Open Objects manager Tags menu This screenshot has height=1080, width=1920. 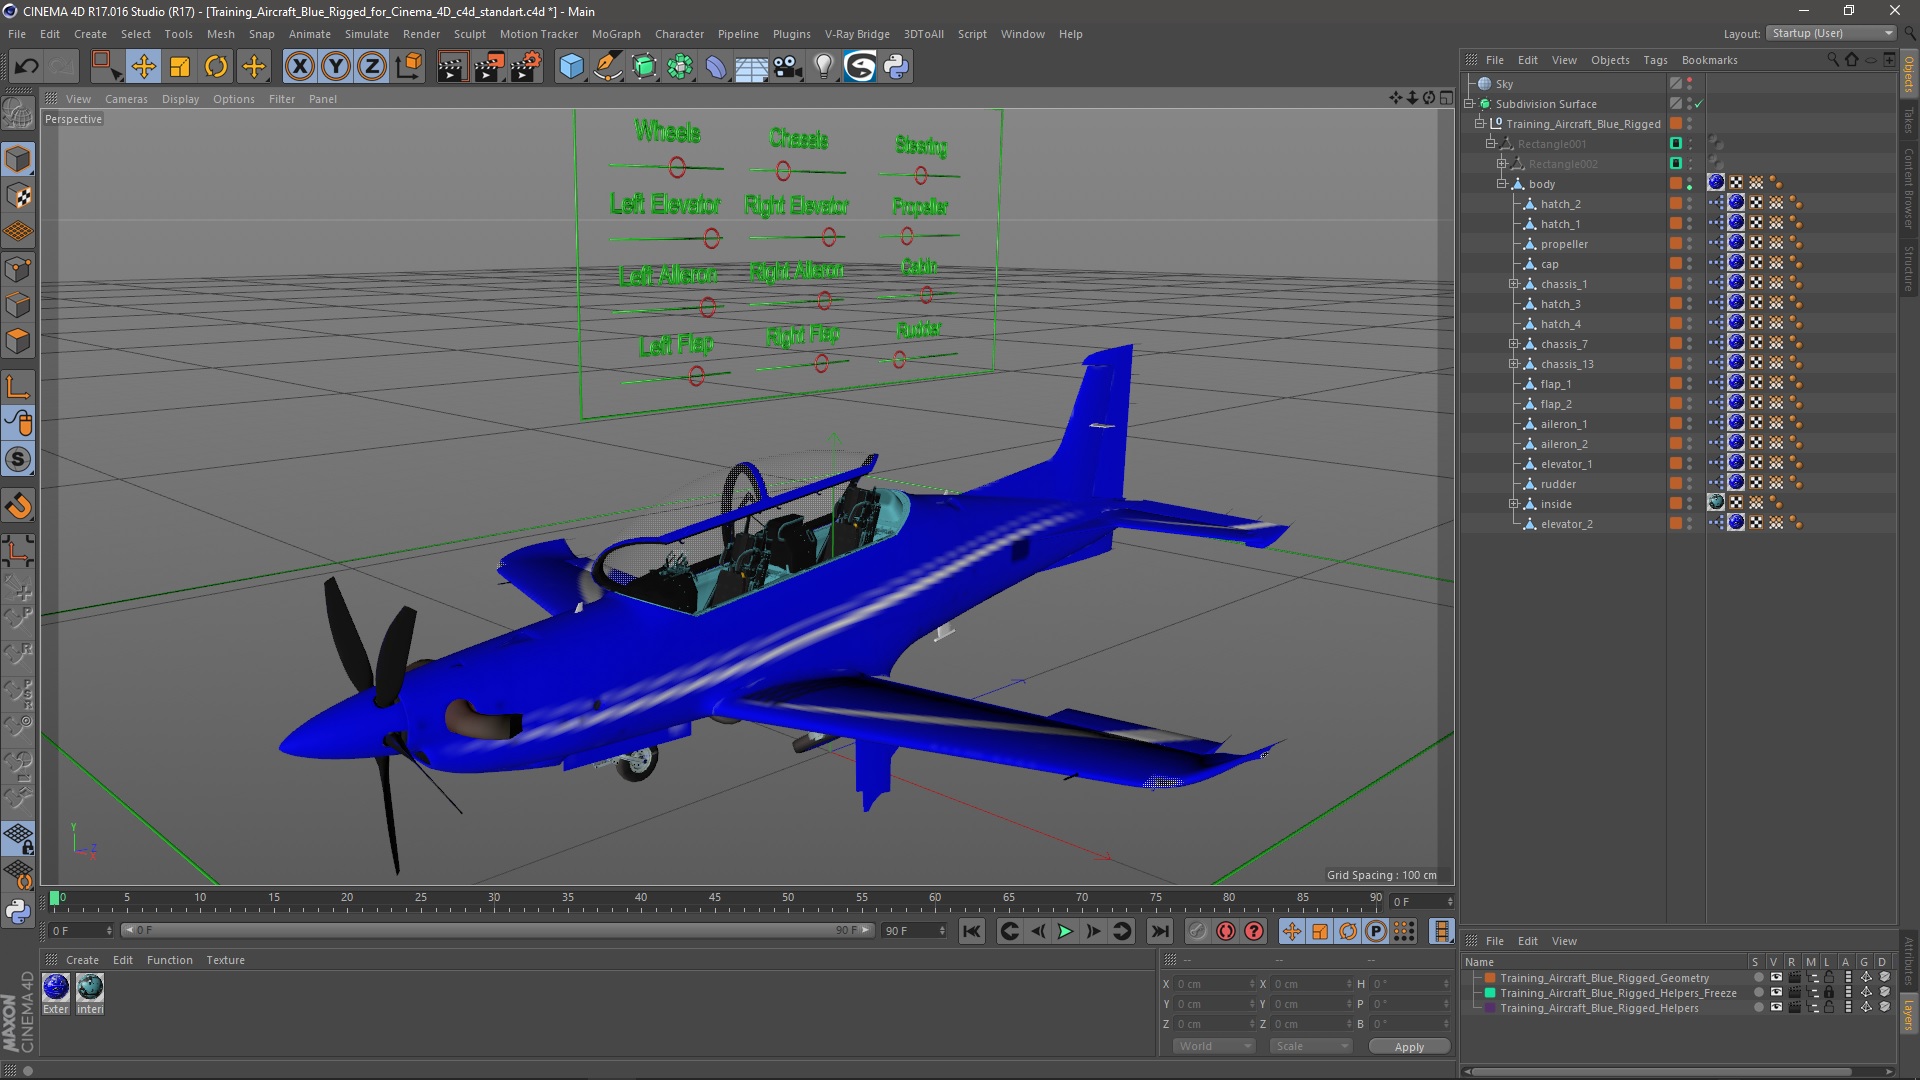[1655, 60]
